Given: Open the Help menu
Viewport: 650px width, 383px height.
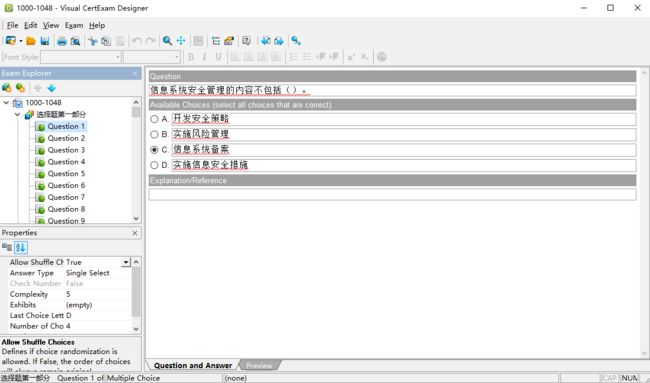Looking at the screenshot, I should tap(97, 25).
